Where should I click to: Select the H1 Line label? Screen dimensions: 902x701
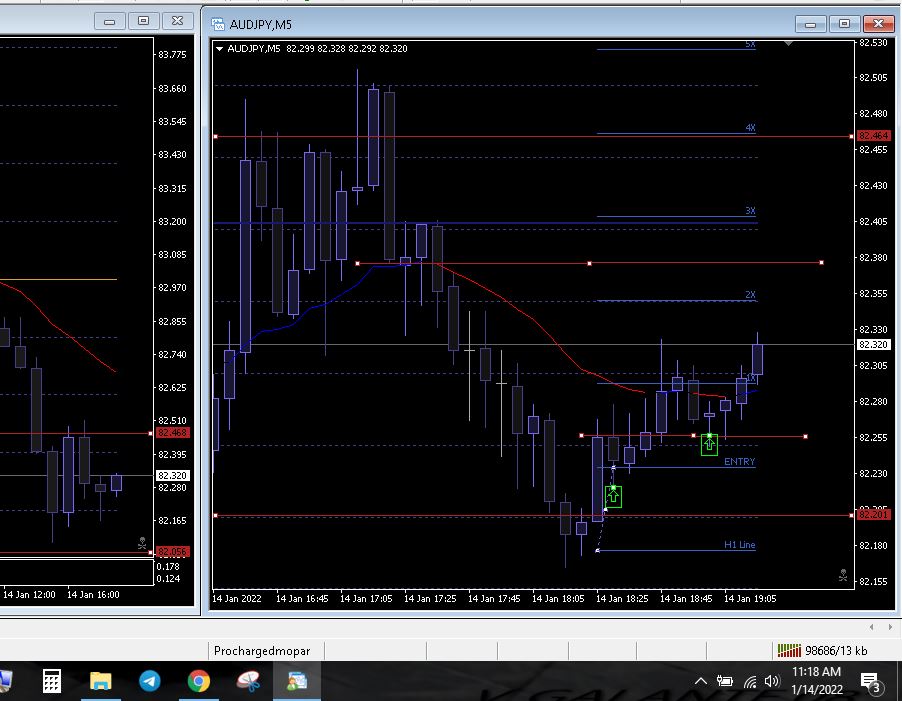click(x=739, y=545)
